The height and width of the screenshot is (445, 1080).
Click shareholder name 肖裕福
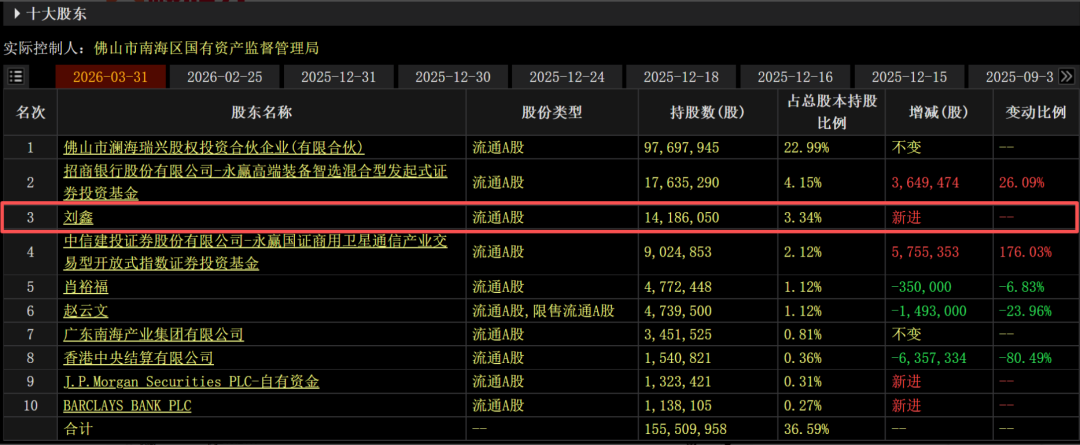tap(85, 288)
